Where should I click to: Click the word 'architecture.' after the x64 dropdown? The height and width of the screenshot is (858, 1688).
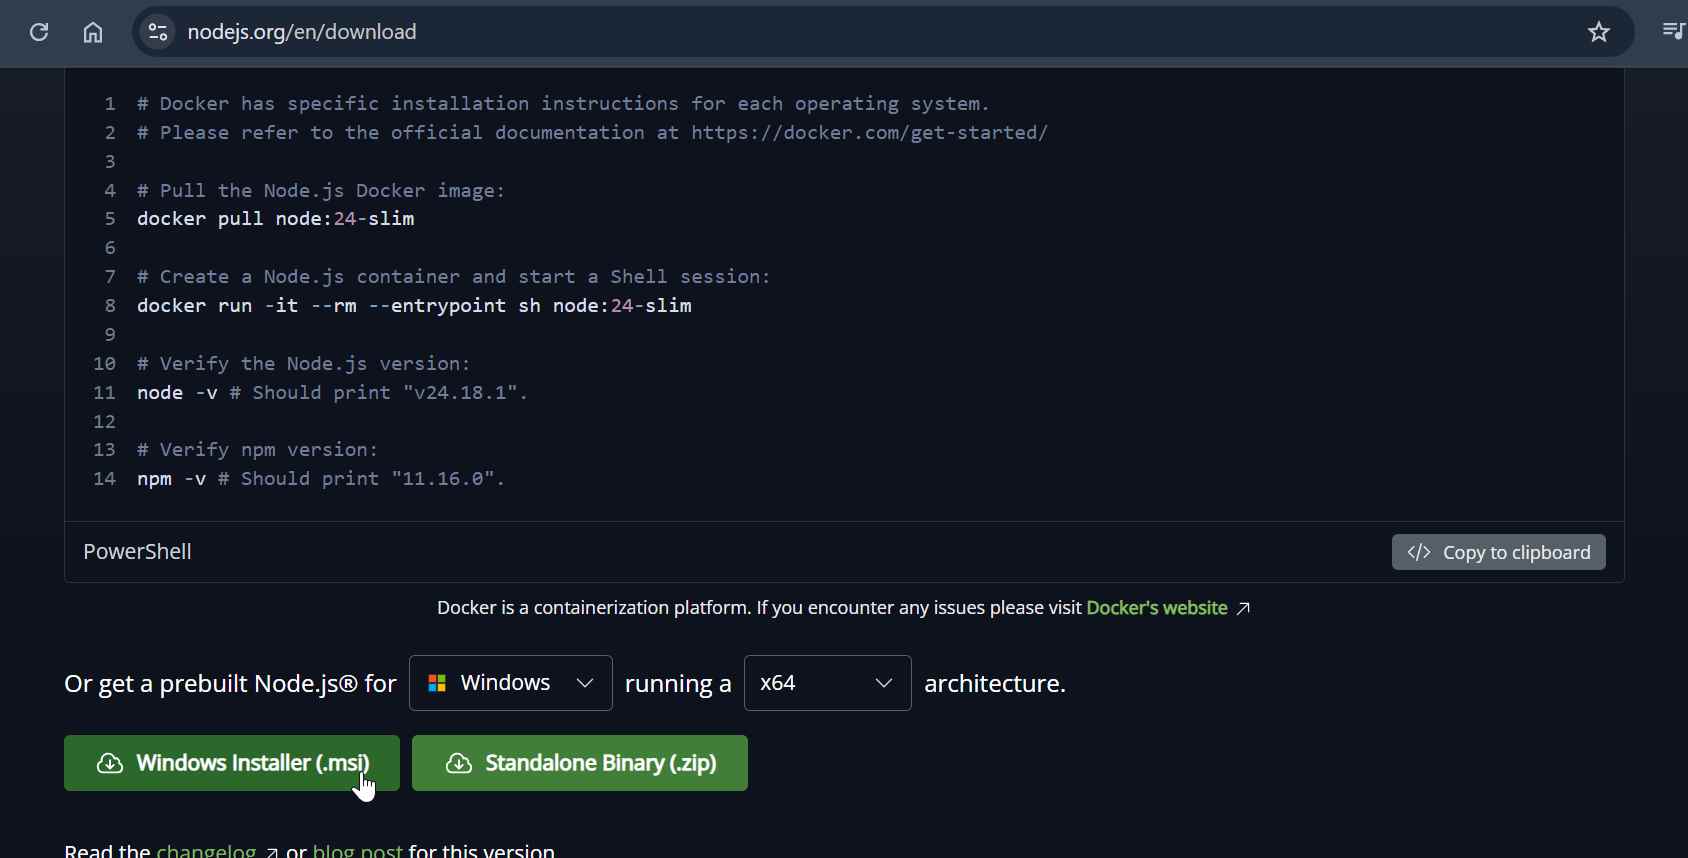click(x=995, y=684)
